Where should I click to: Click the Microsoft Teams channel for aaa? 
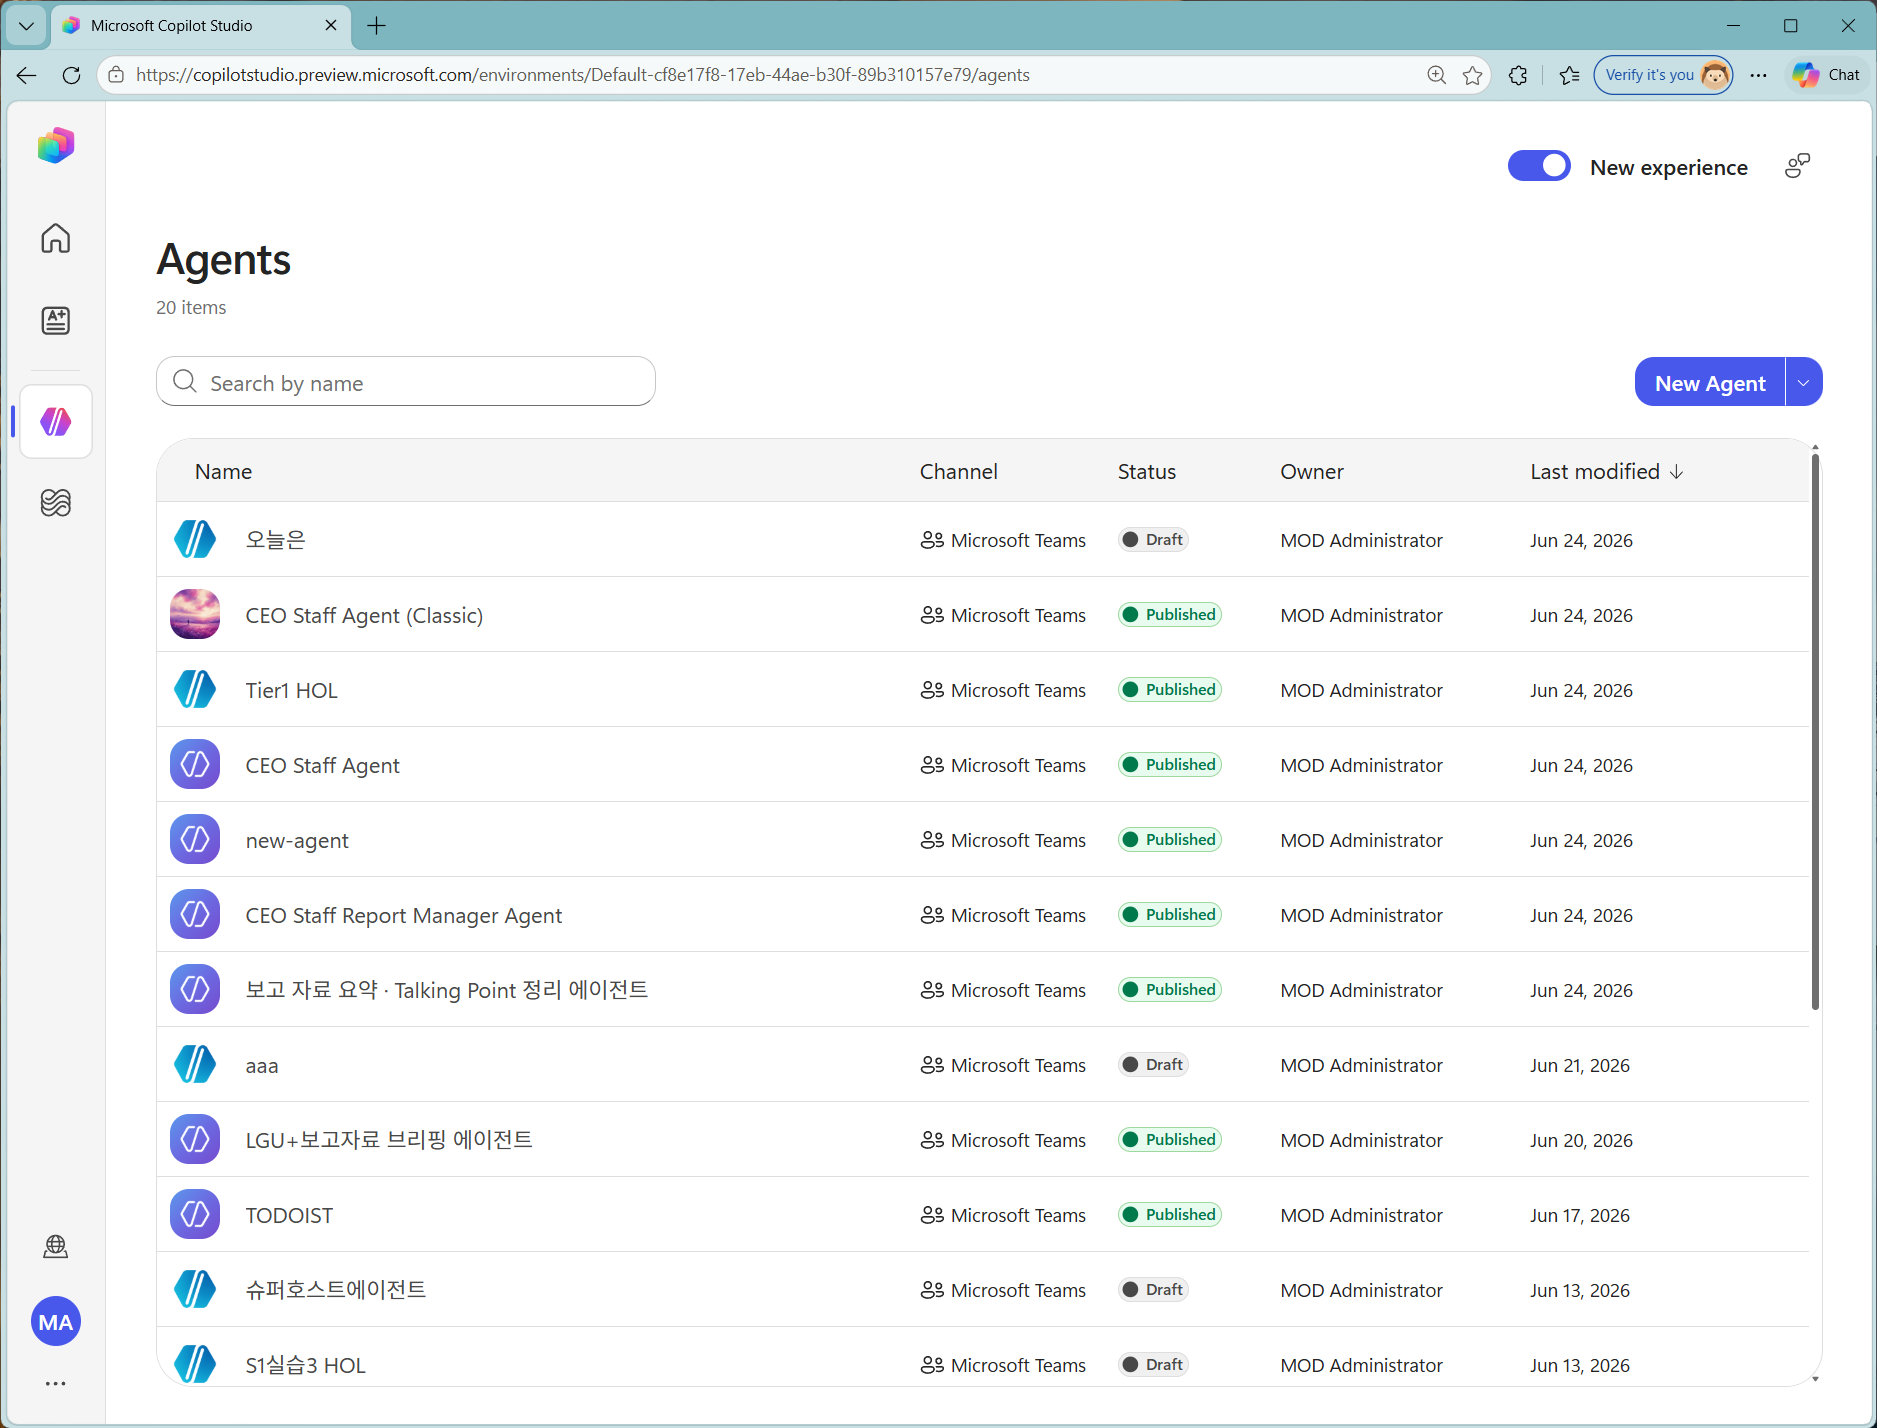click(1003, 1065)
